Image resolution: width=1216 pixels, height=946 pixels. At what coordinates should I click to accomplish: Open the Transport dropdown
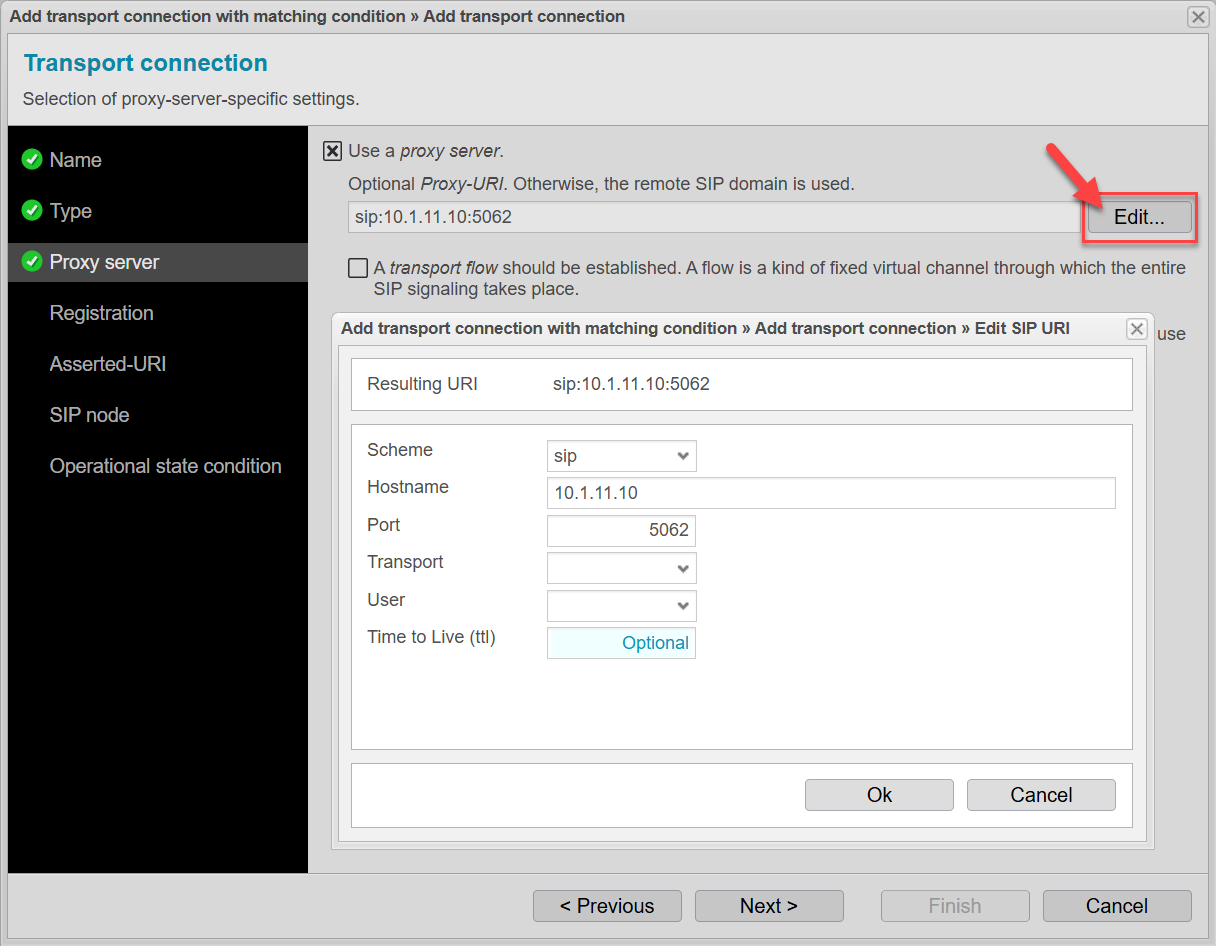[621, 568]
